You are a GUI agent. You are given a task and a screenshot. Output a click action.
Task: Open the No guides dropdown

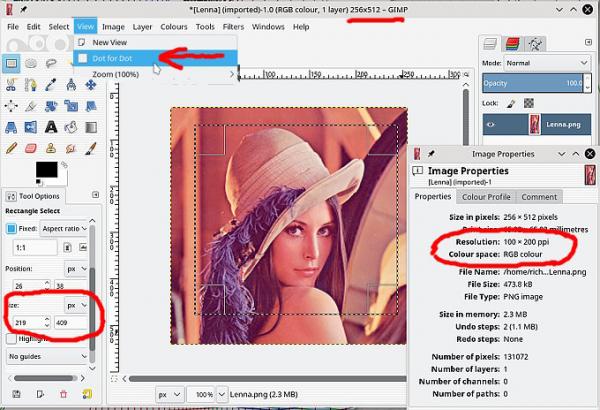(x=47, y=356)
